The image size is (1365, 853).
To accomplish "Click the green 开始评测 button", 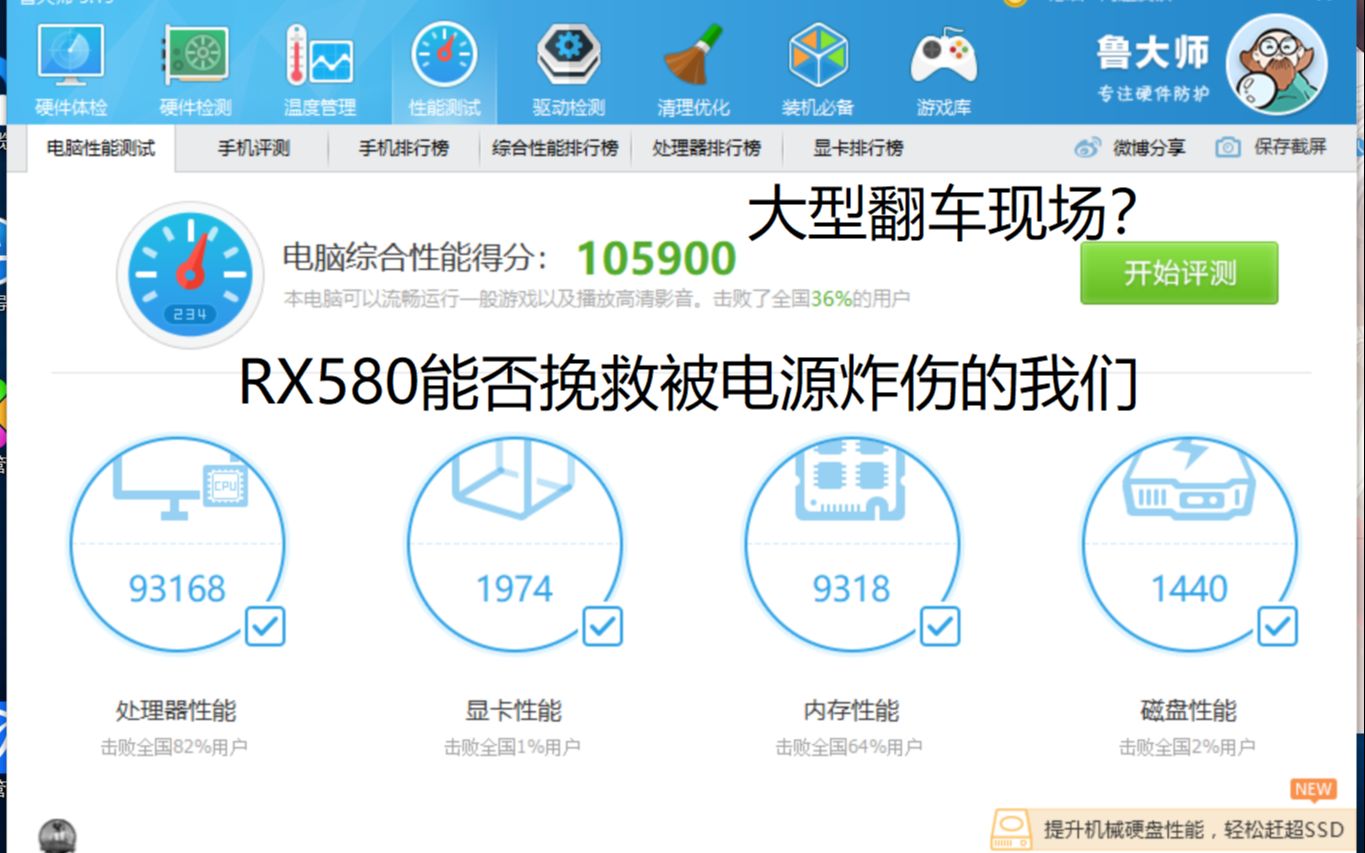I will click(x=1179, y=273).
